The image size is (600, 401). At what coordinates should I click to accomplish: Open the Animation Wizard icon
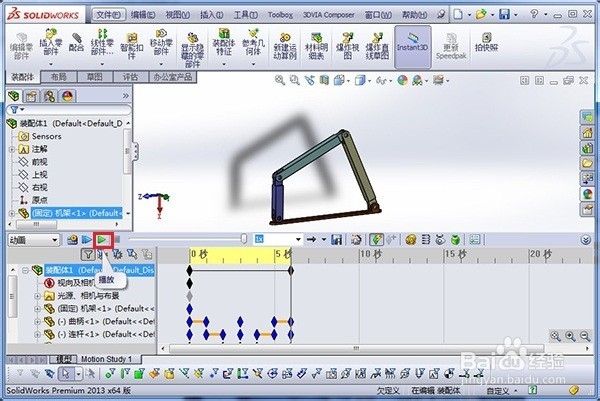[x=356, y=240]
